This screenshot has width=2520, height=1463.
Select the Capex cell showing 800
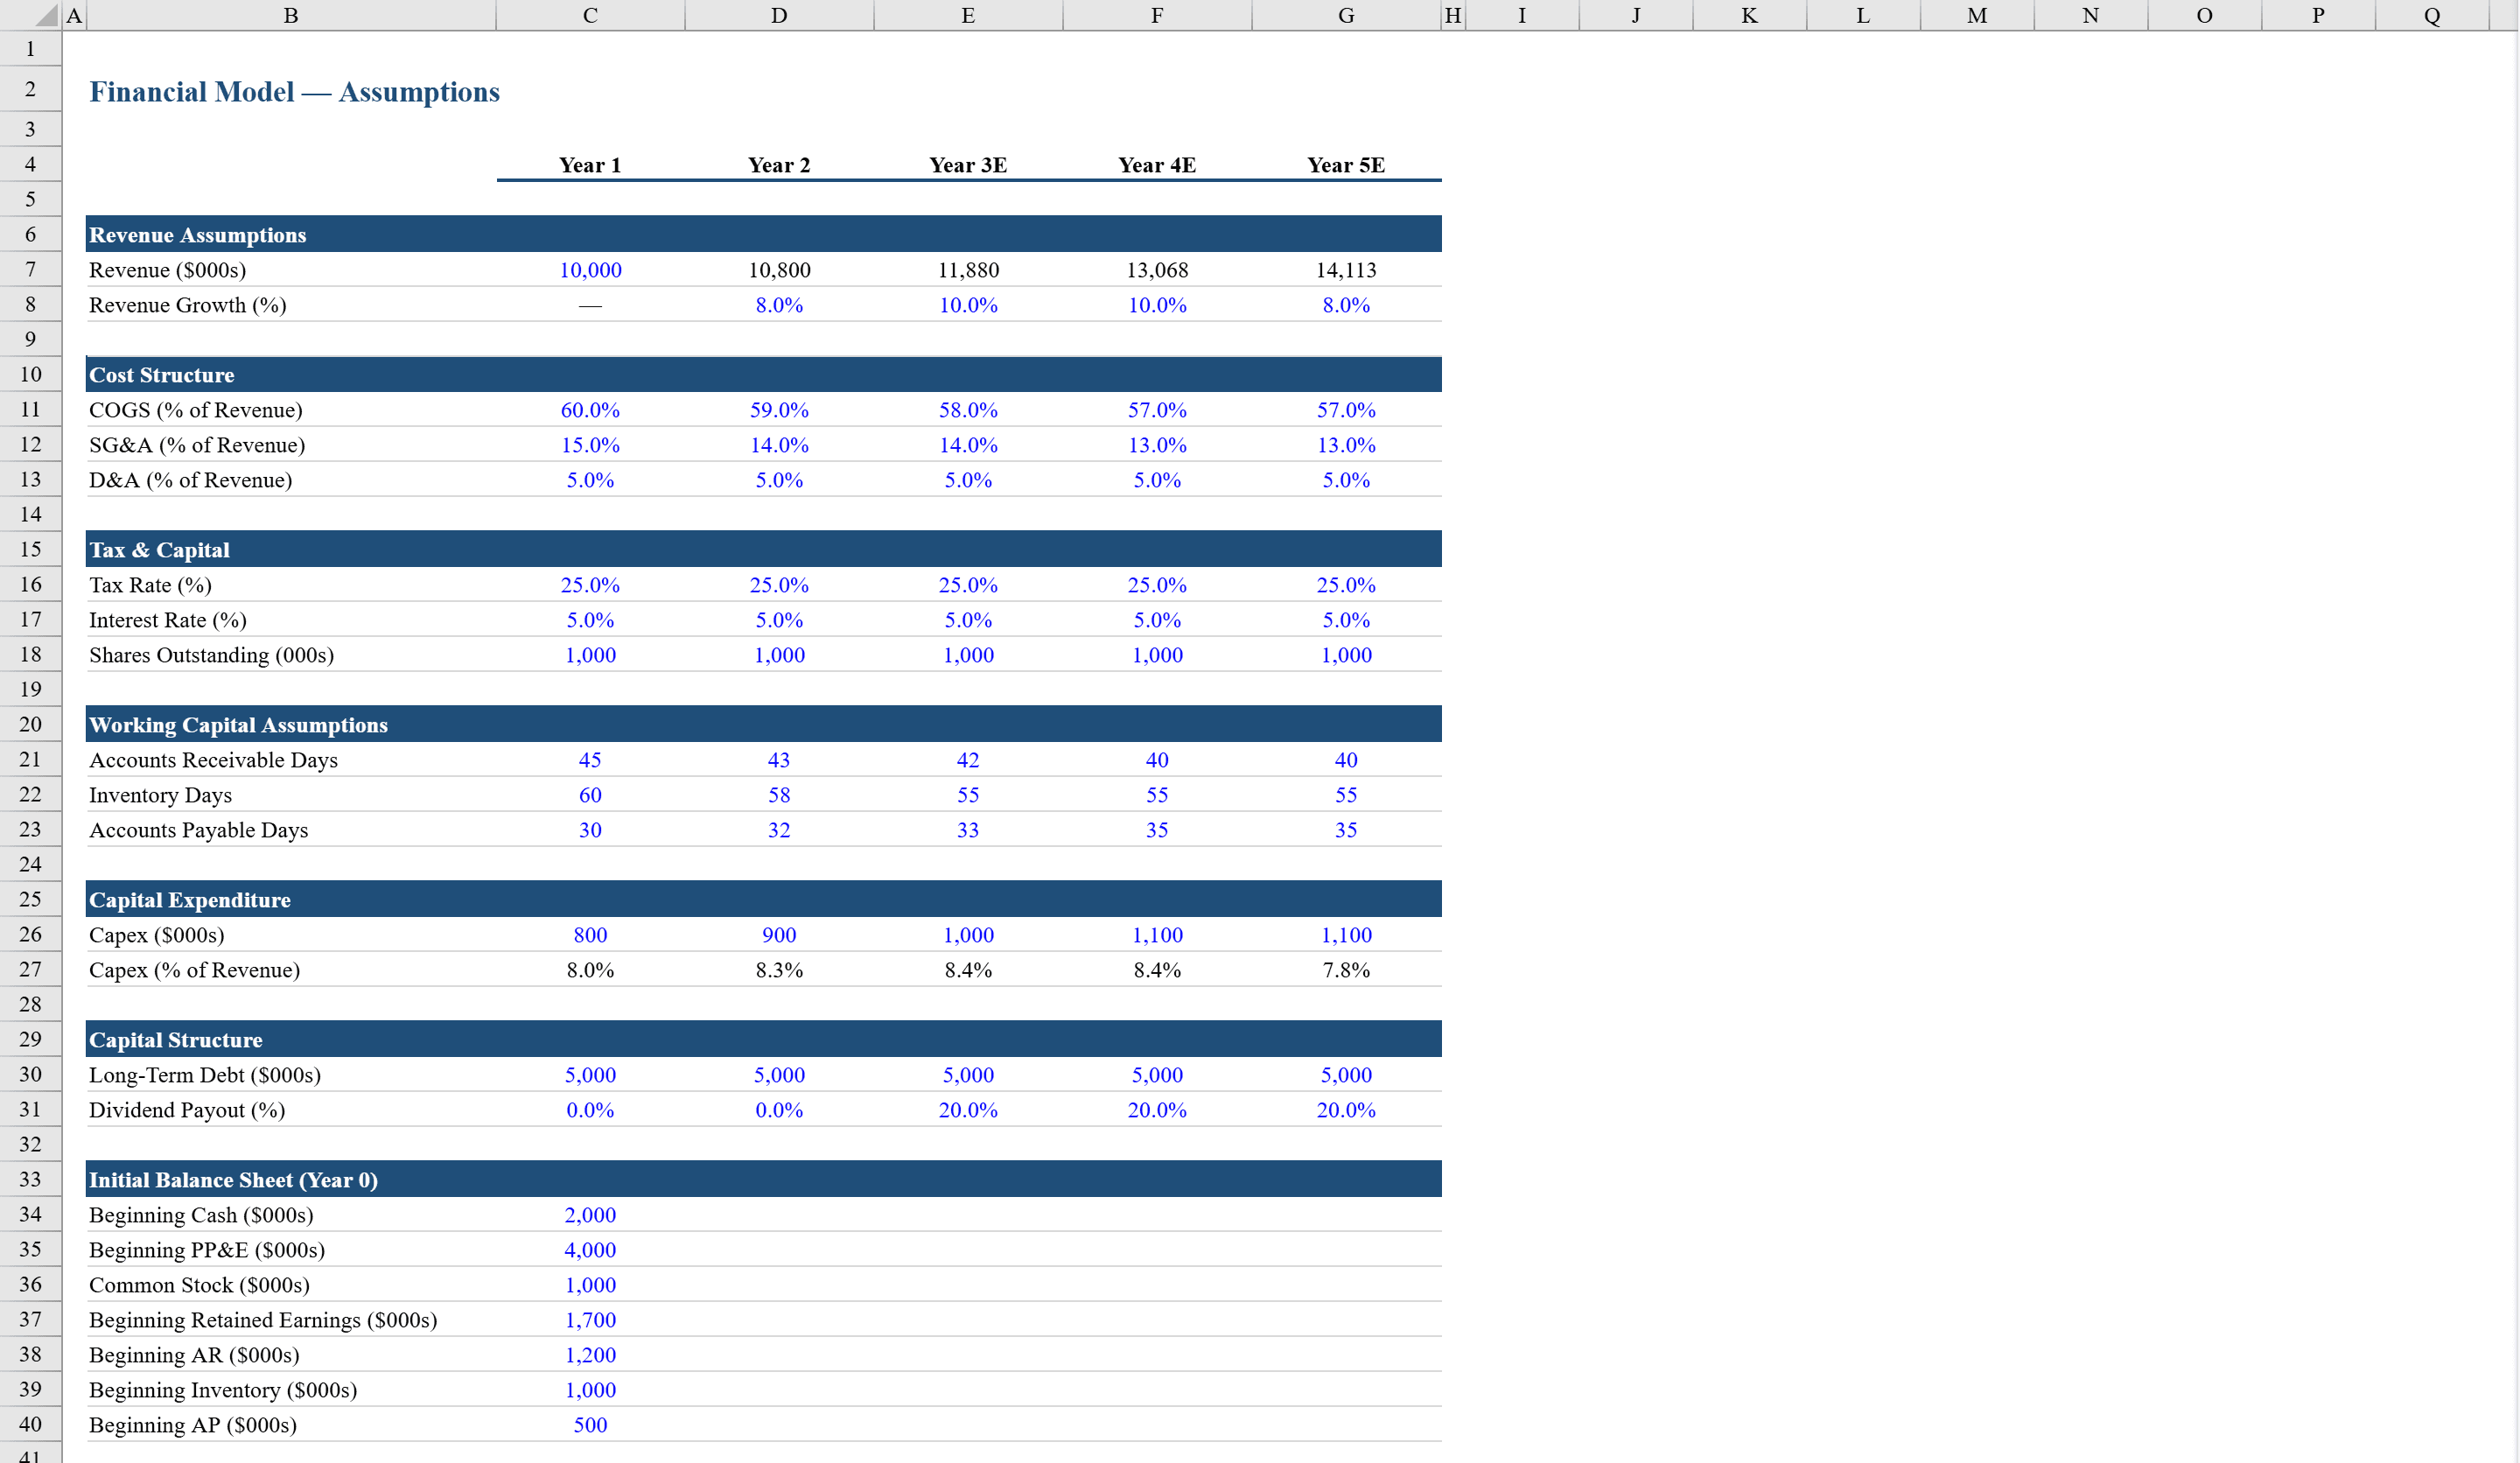[590, 934]
